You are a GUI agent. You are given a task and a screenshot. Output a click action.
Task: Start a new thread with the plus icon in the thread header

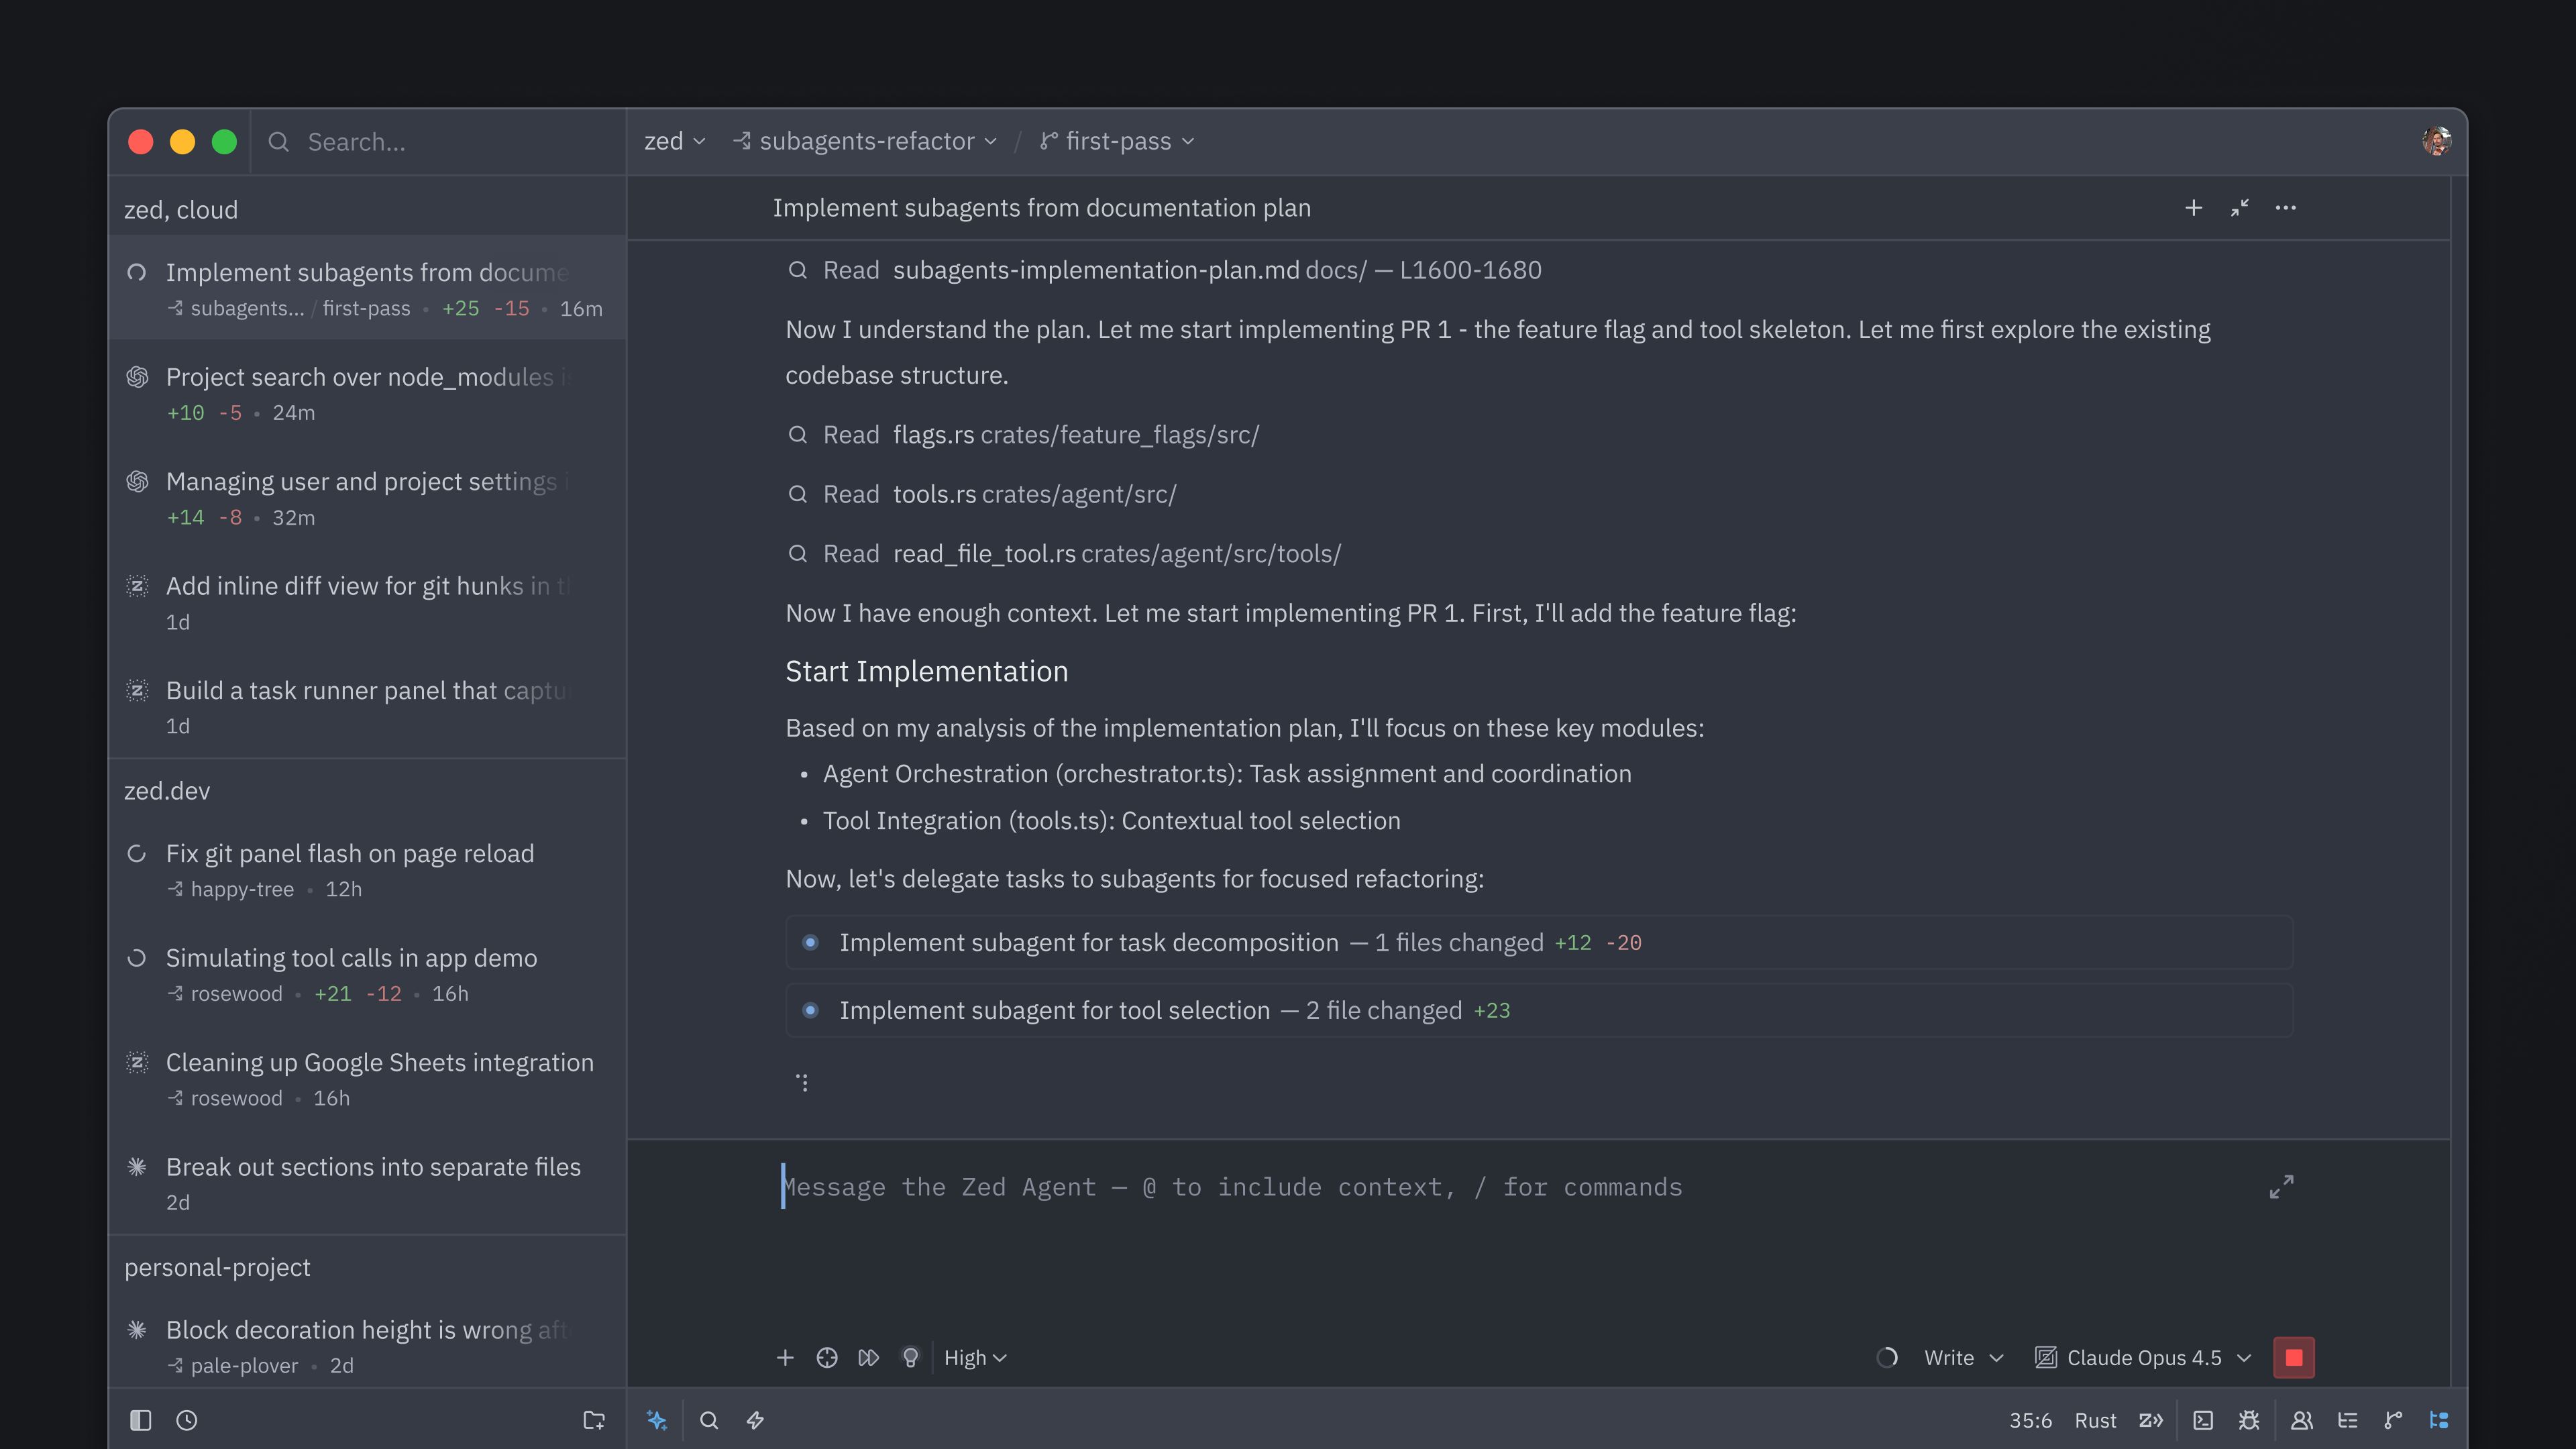point(2193,208)
